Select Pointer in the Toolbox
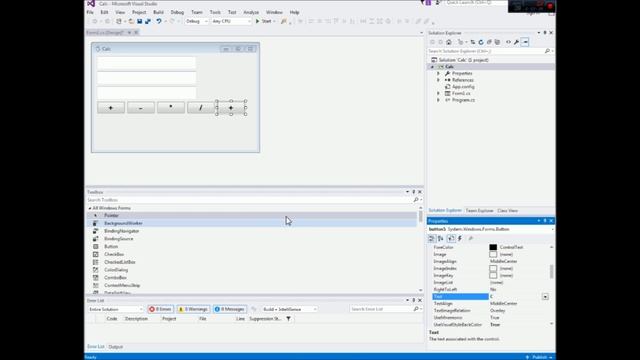Image resolution: width=640 pixels, height=360 pixels. tap(251, 216)
